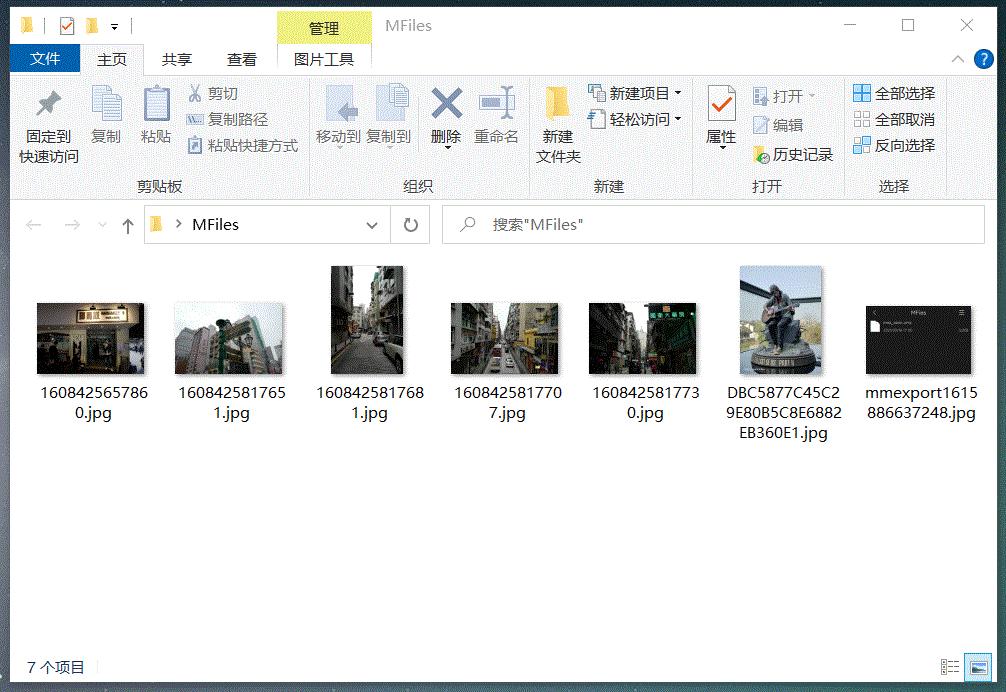Click the Rename (重命名) icon
Viewport: 1006px width, 692px height.
[x=497, y=103]
